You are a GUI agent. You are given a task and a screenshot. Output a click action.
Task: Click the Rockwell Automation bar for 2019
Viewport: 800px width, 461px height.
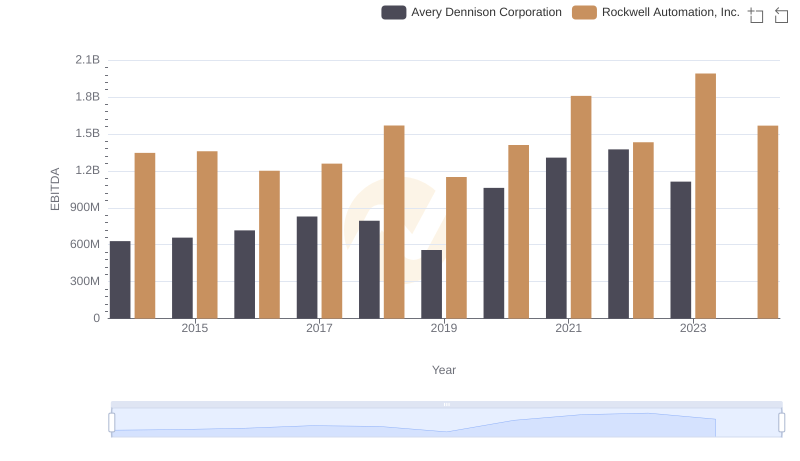pos(456,248)
